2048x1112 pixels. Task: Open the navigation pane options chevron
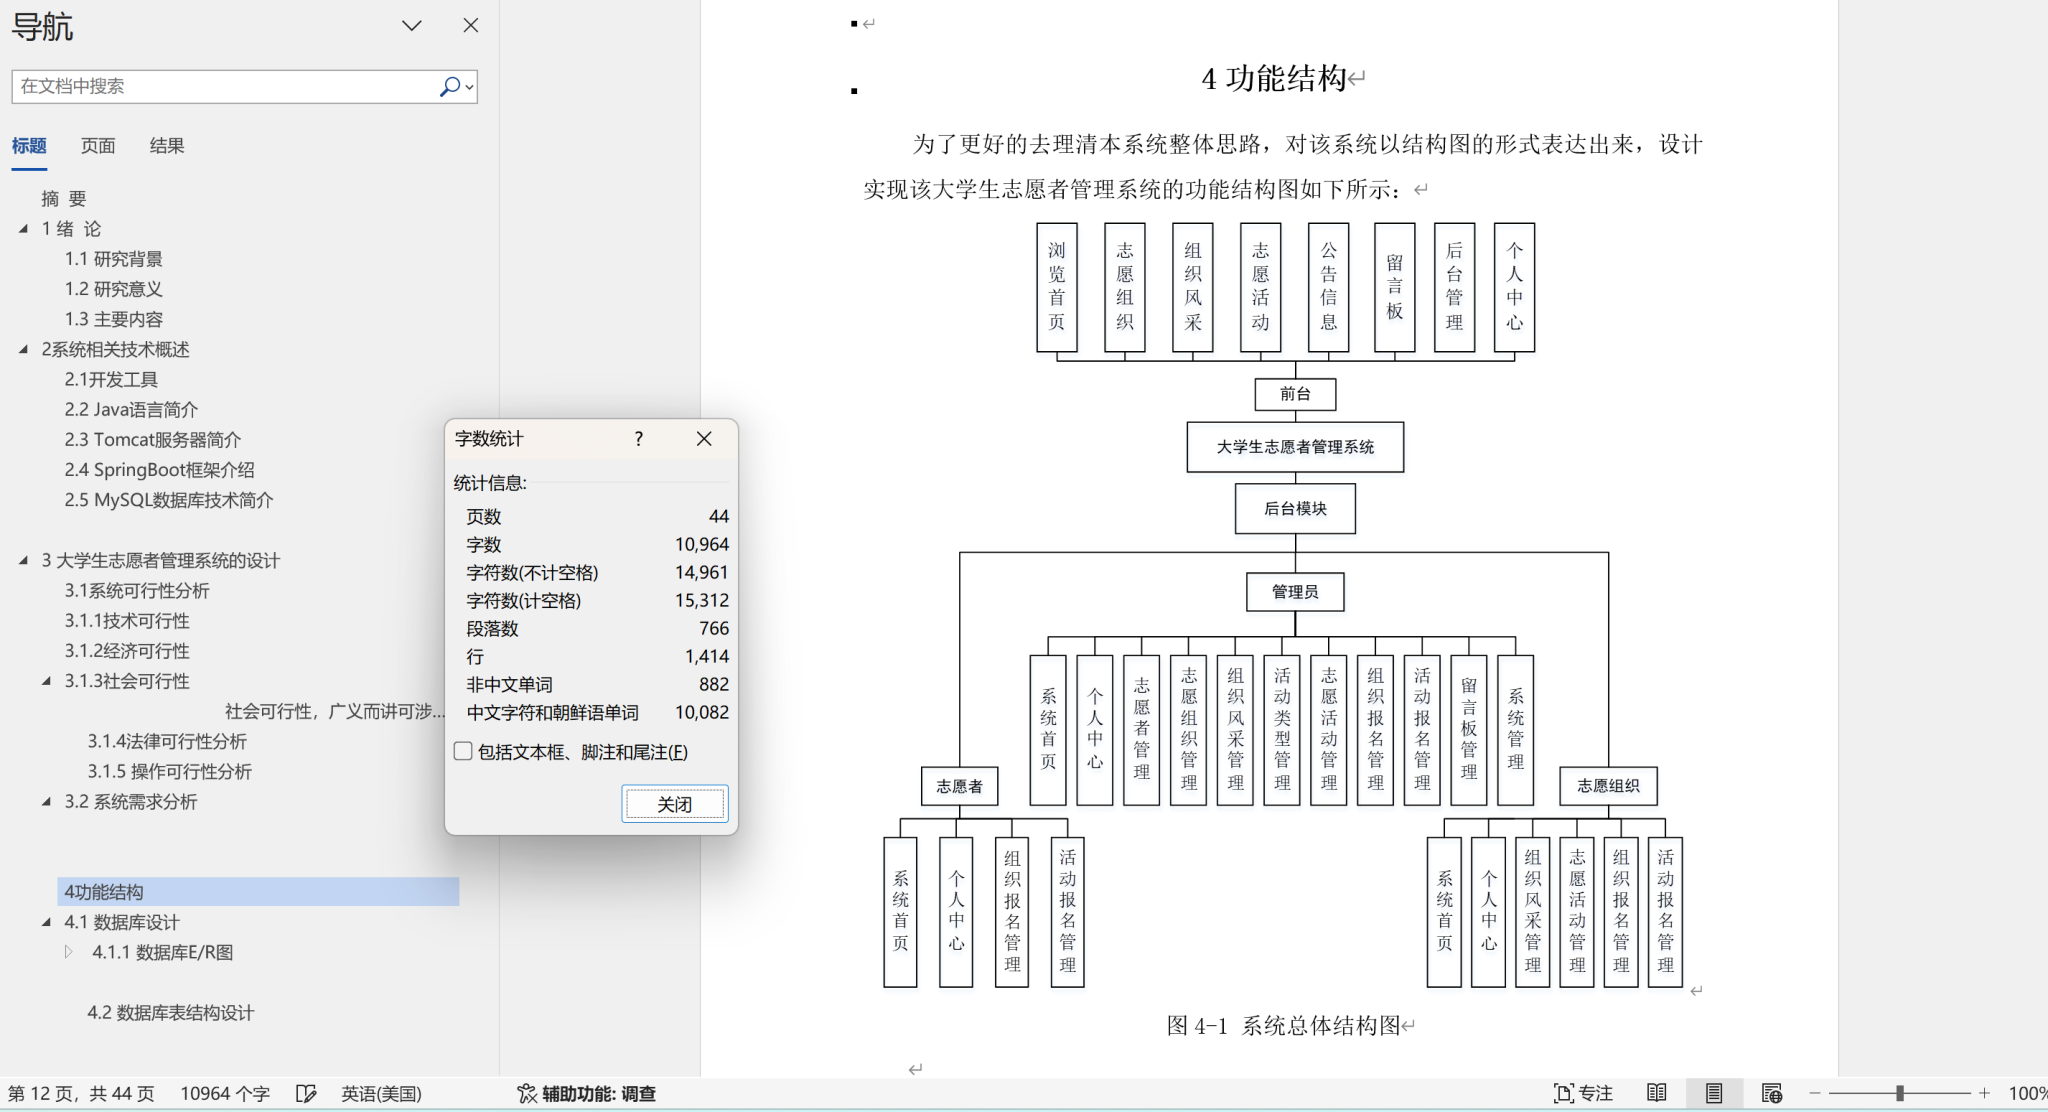pos(412,26)
